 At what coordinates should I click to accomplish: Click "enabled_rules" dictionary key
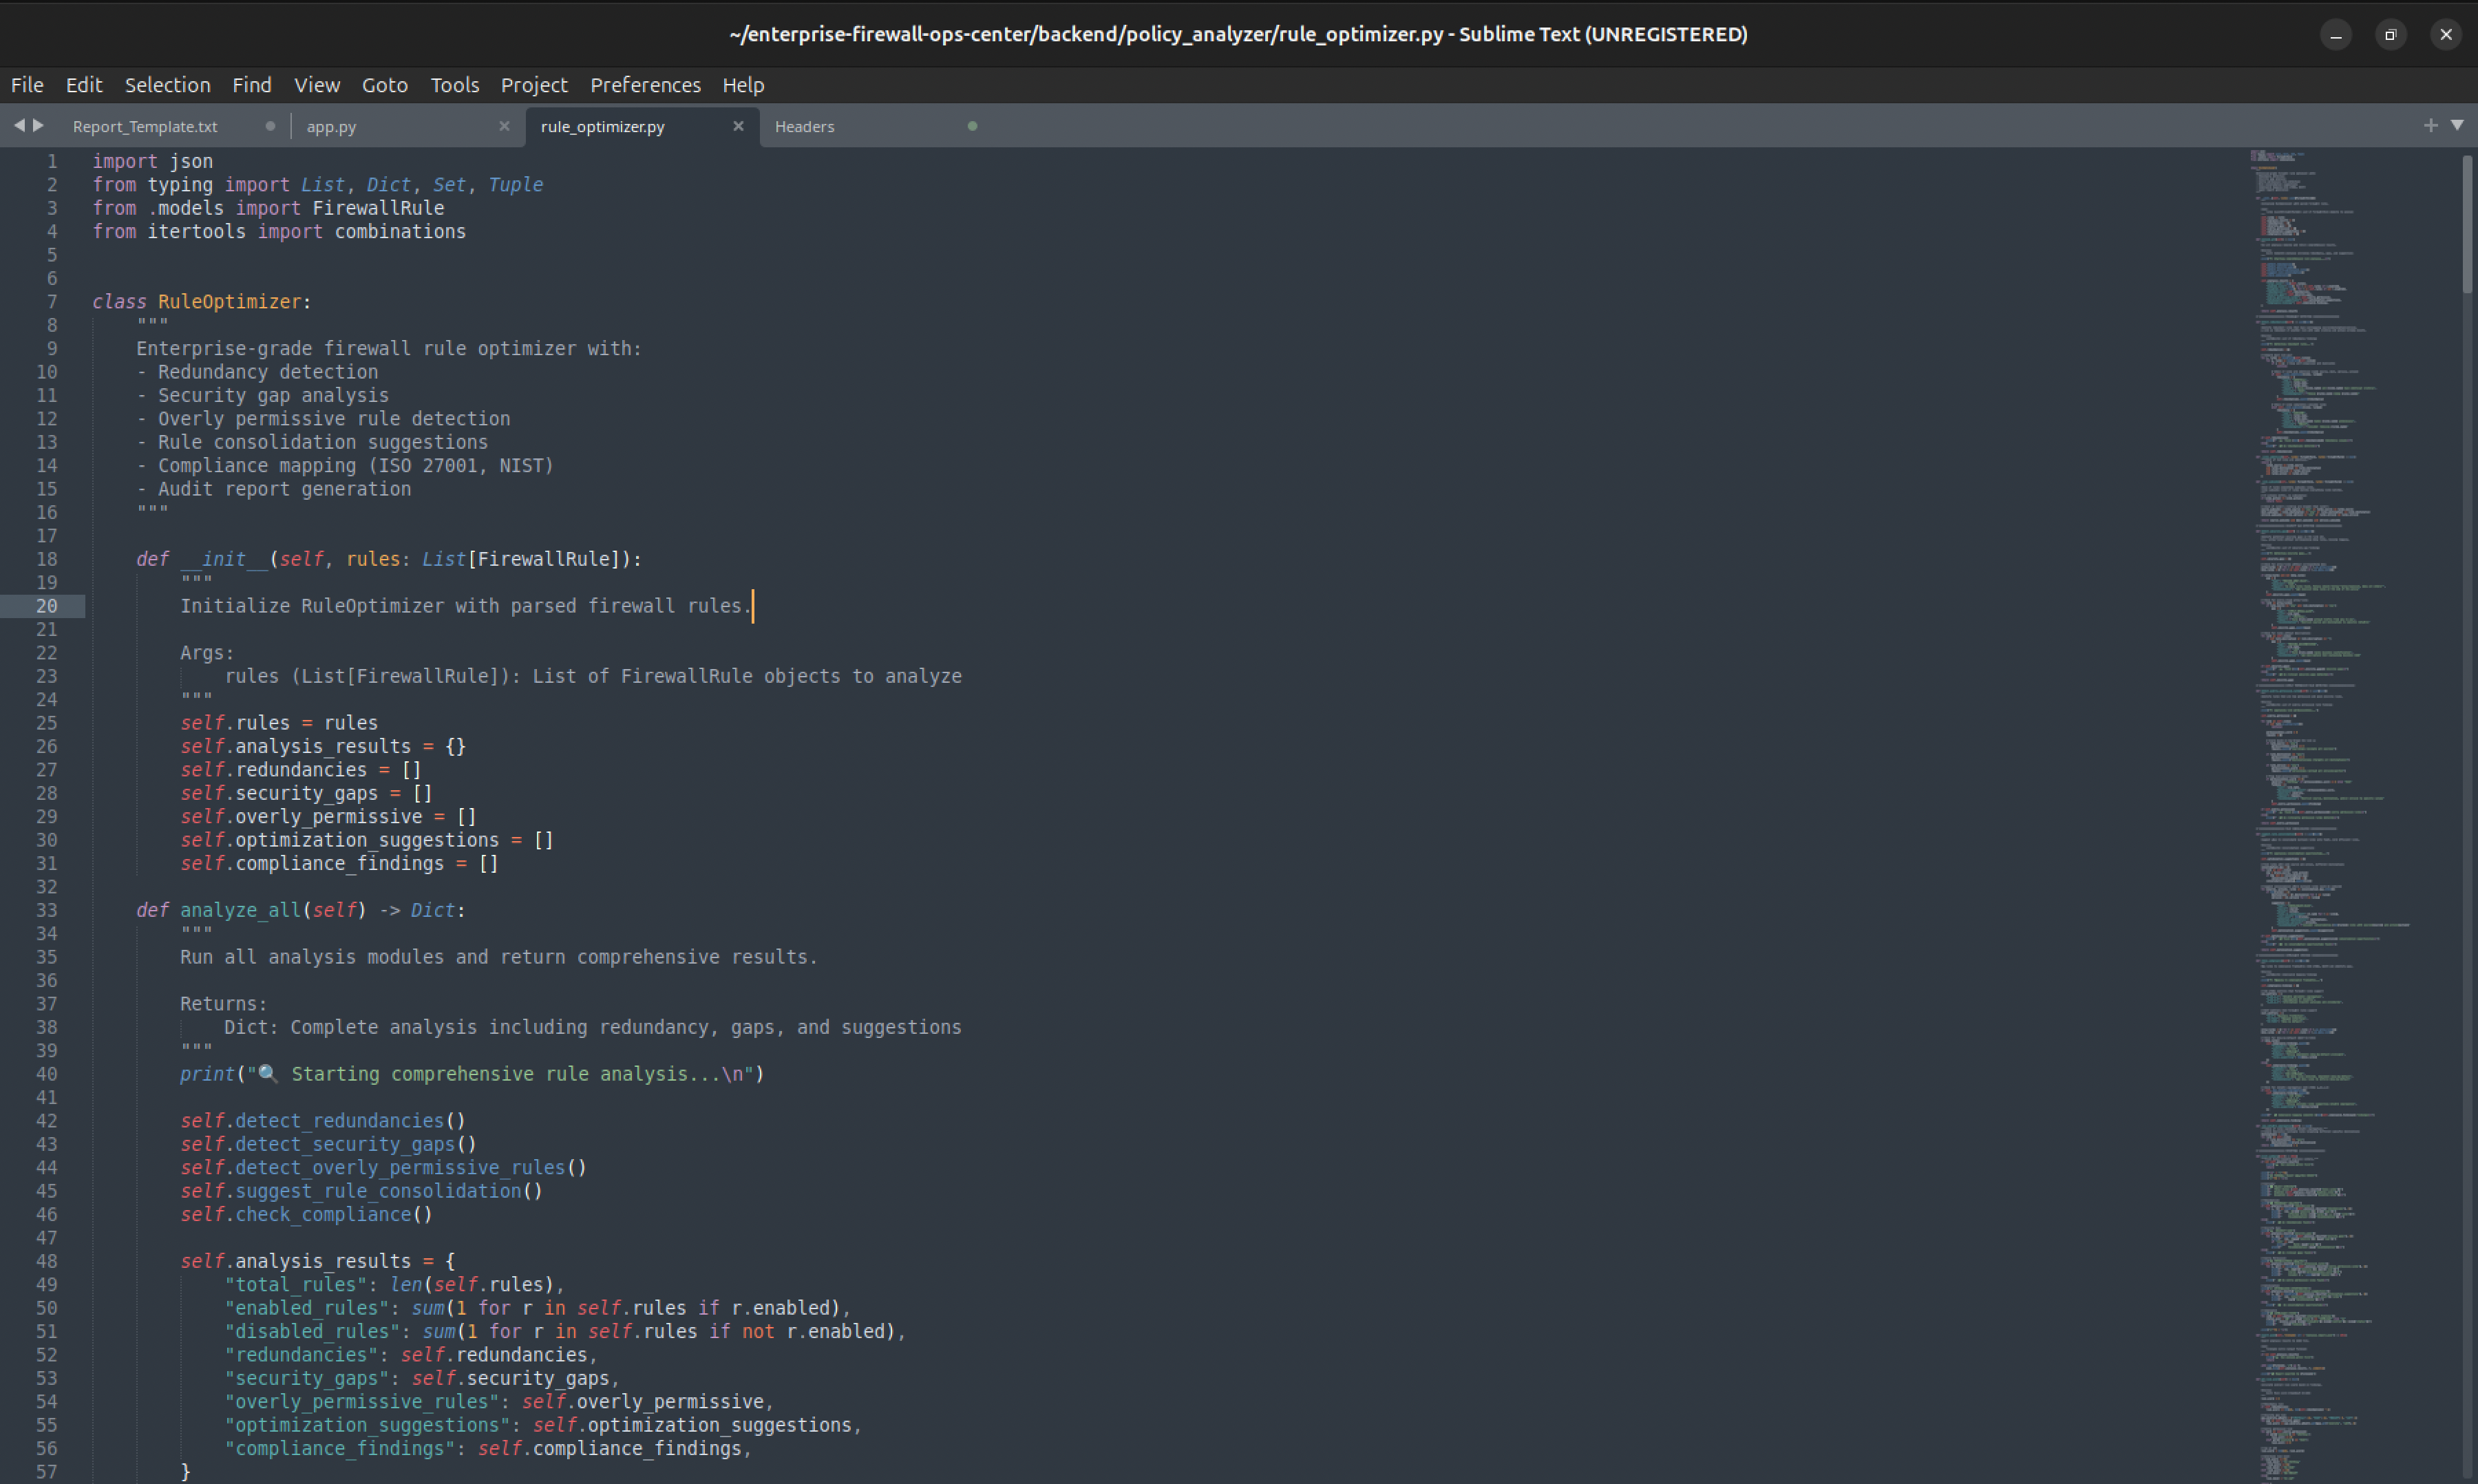pyautogui.click(x=307, y=1308)
